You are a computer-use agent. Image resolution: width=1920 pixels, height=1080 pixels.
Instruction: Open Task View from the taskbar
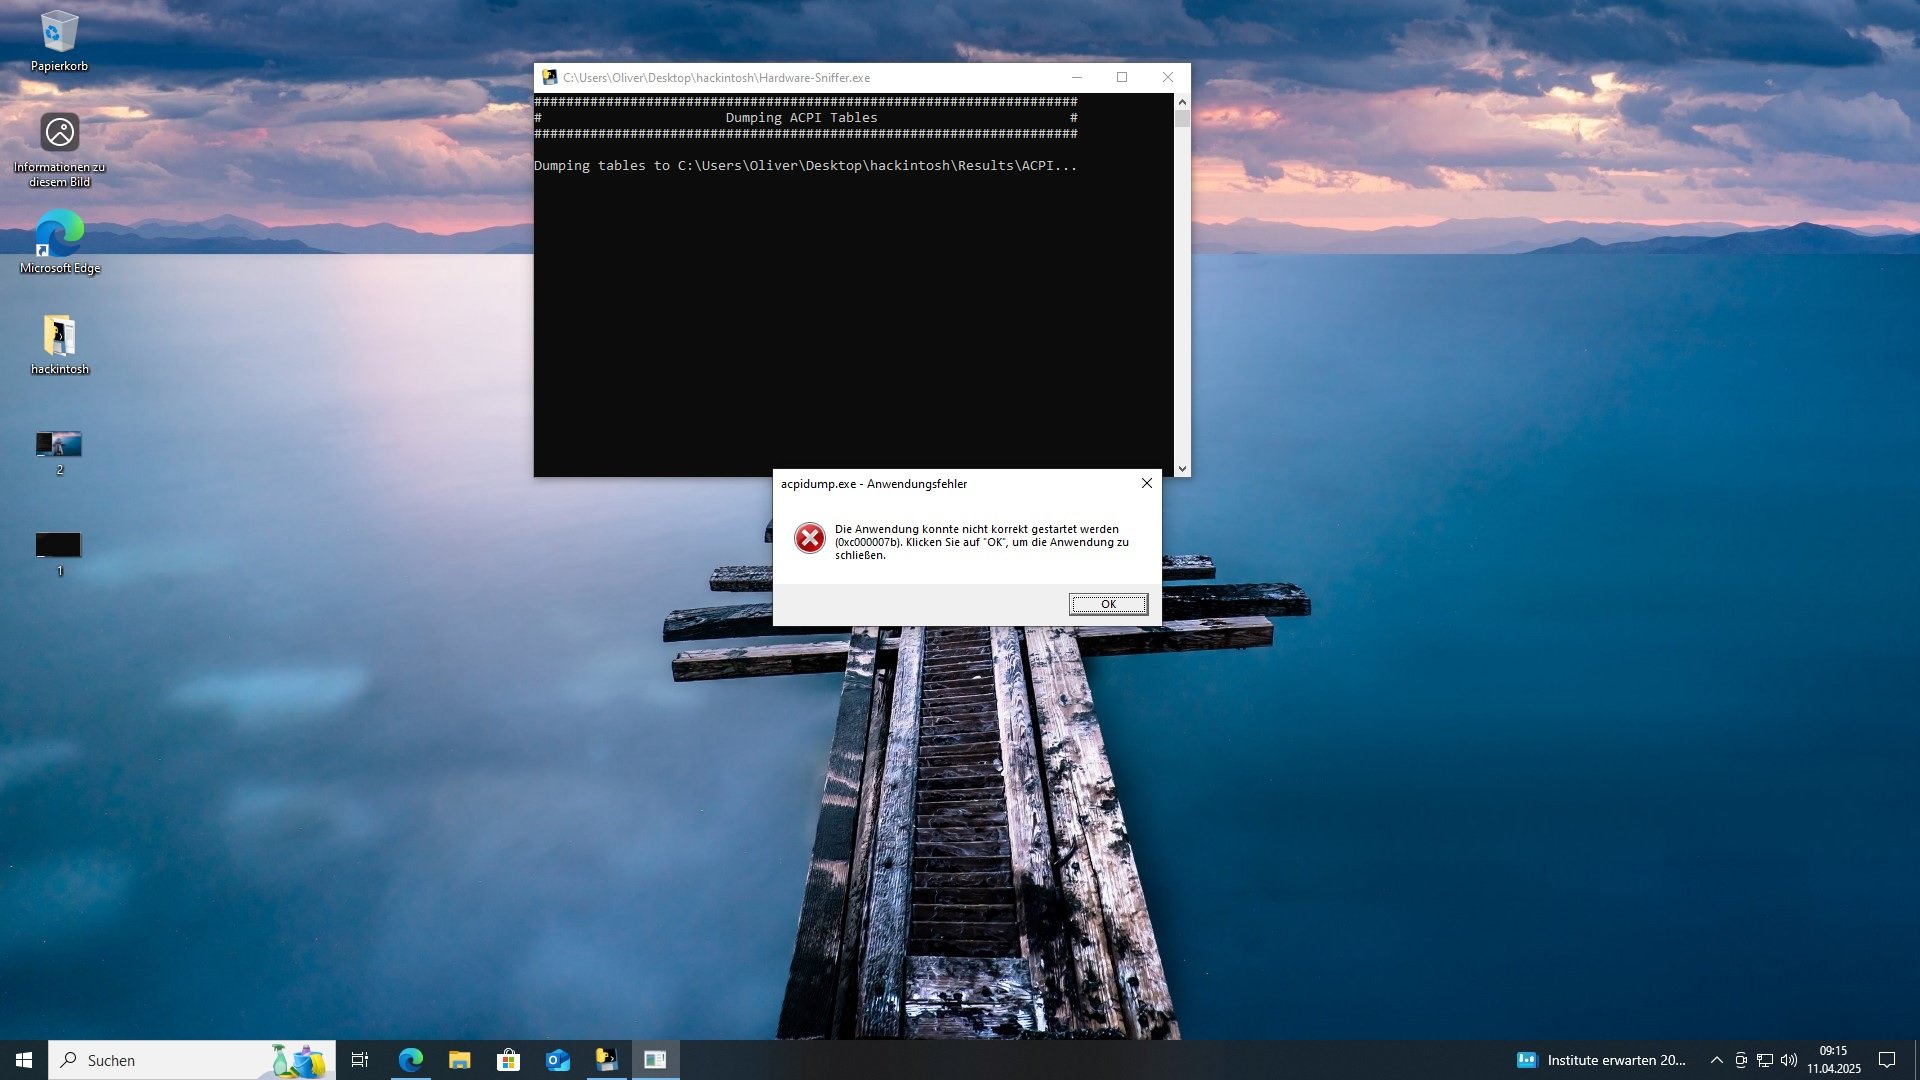[x=360, y=1060]
